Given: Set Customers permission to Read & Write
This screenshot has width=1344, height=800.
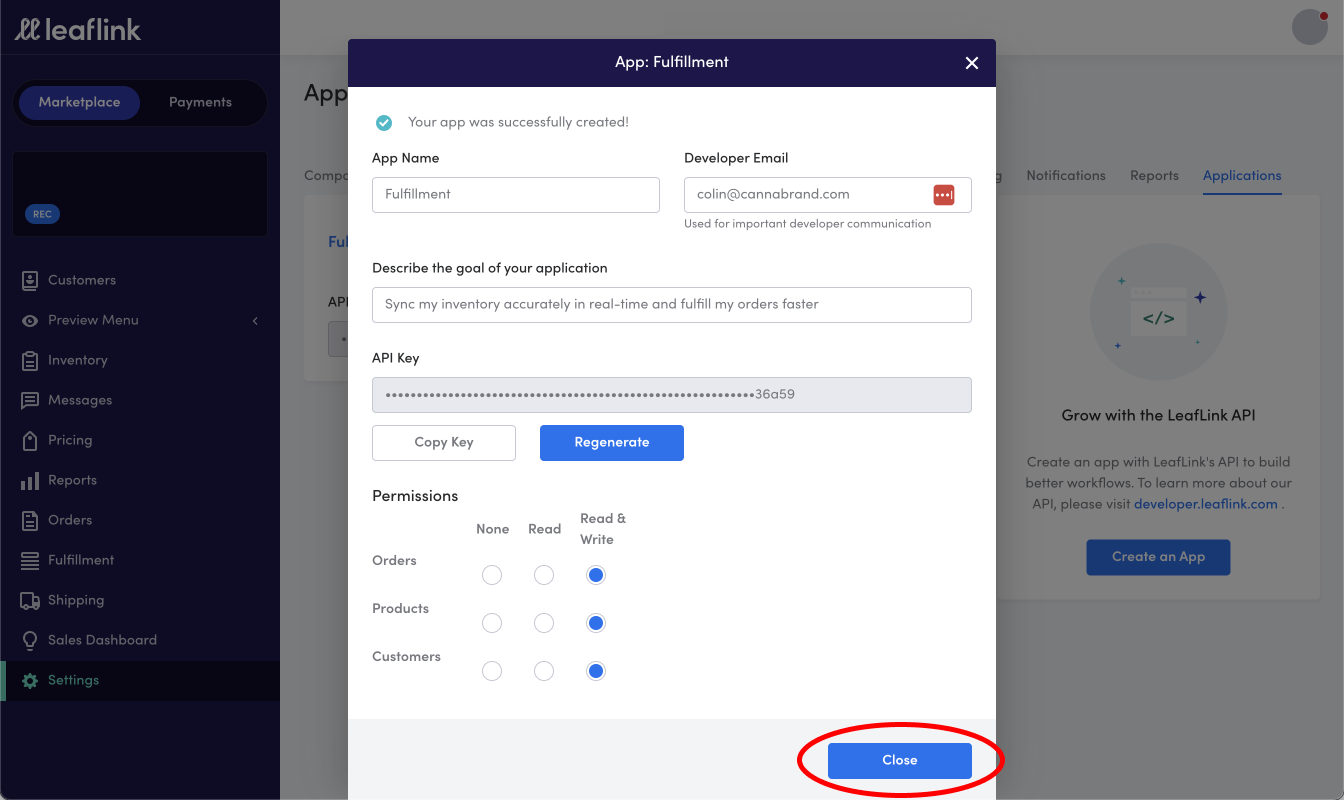Looking at the screenshot, I should coord(596,671).
